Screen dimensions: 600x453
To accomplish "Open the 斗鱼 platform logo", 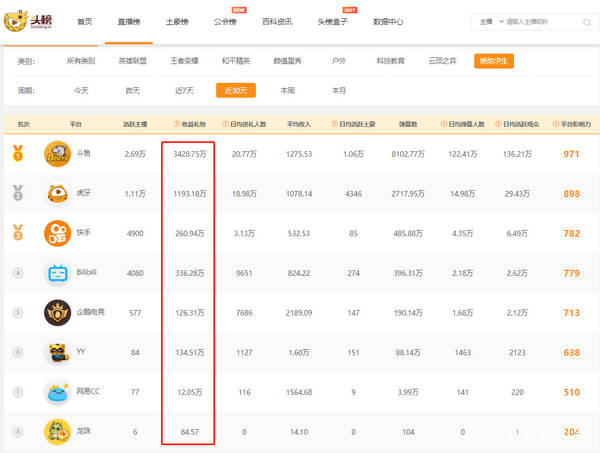I will coord(57,154).
